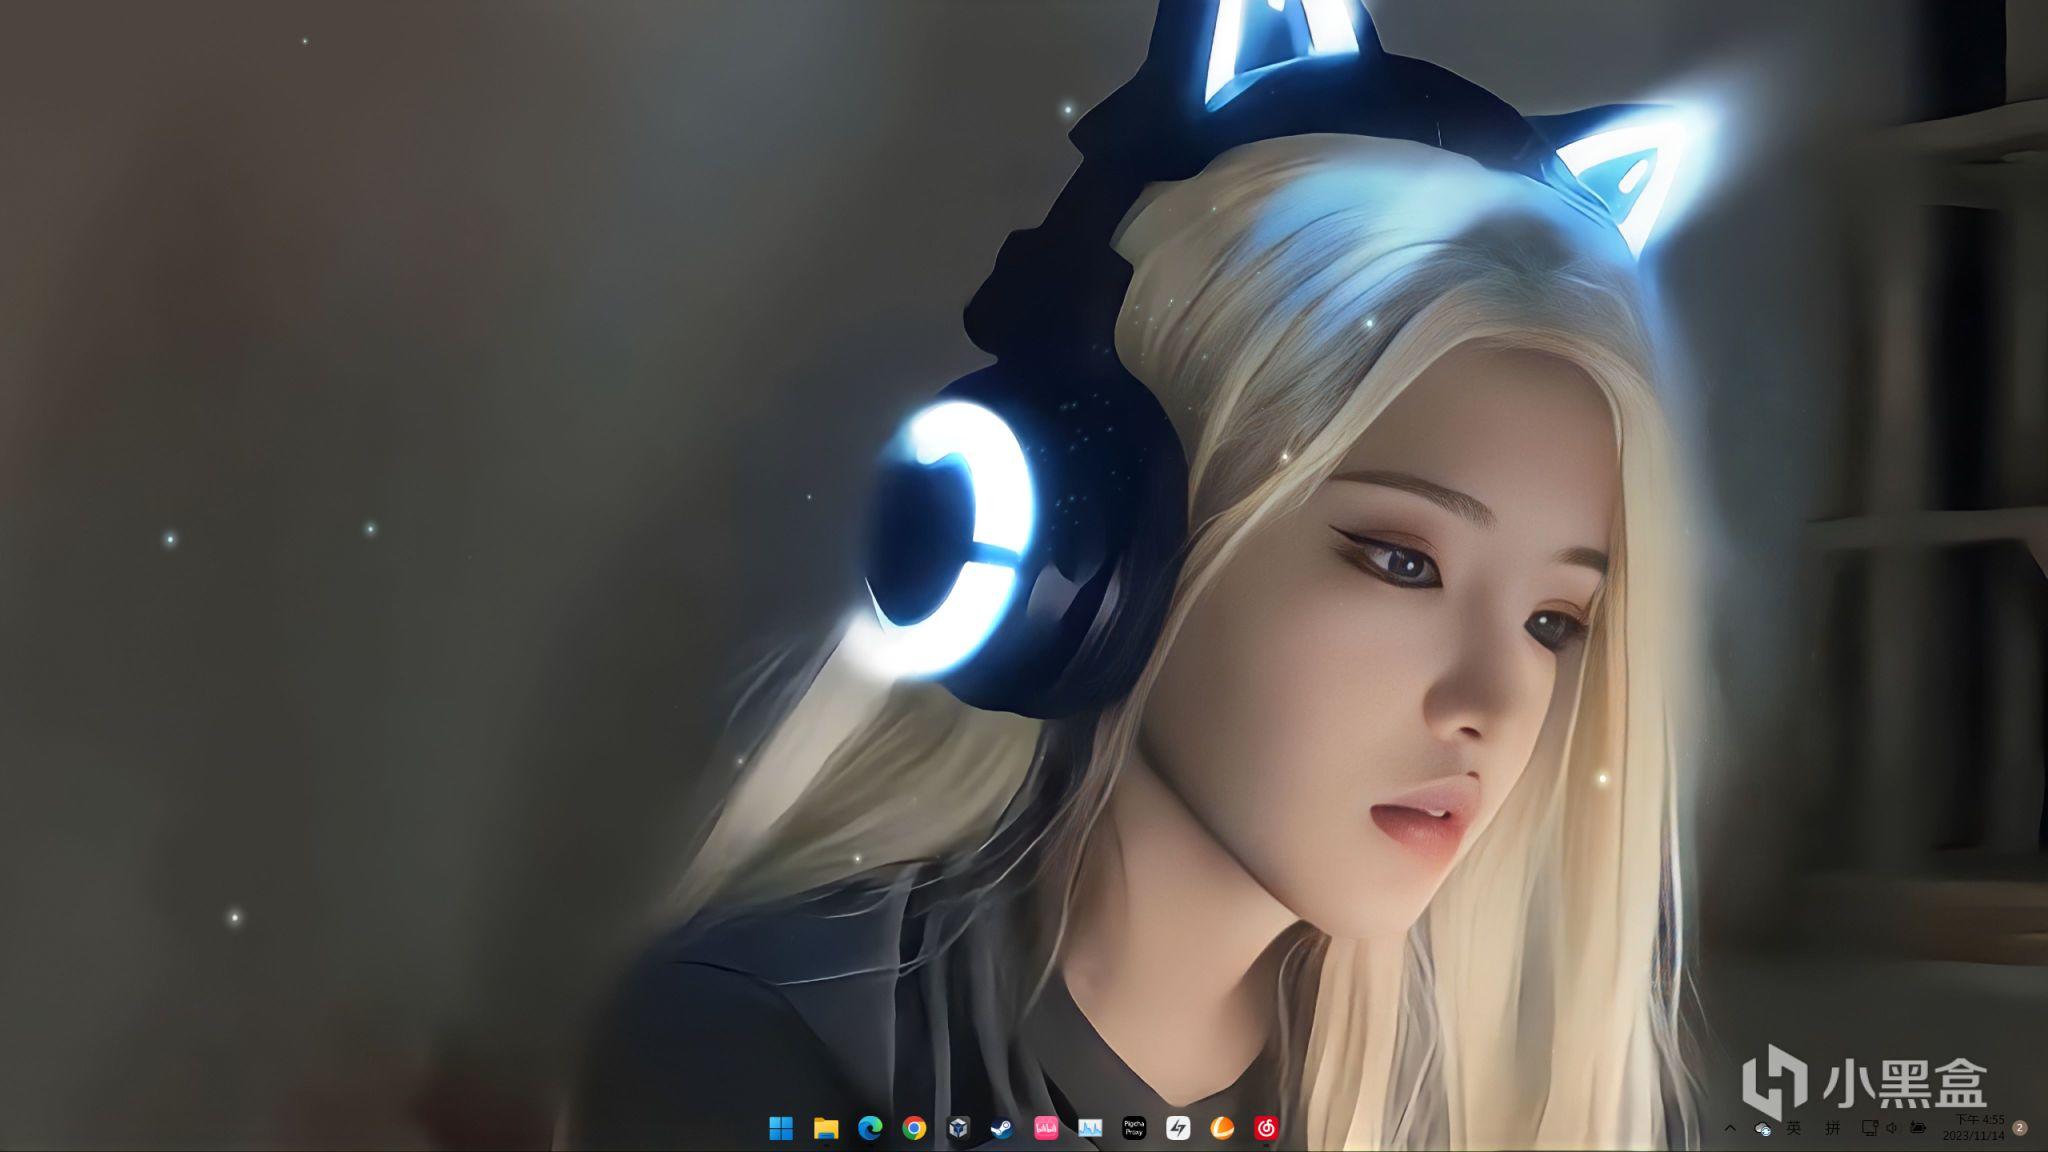Open the clock showing 下午 4:55
2048x1152 pixels.
click(1973, 1128)
